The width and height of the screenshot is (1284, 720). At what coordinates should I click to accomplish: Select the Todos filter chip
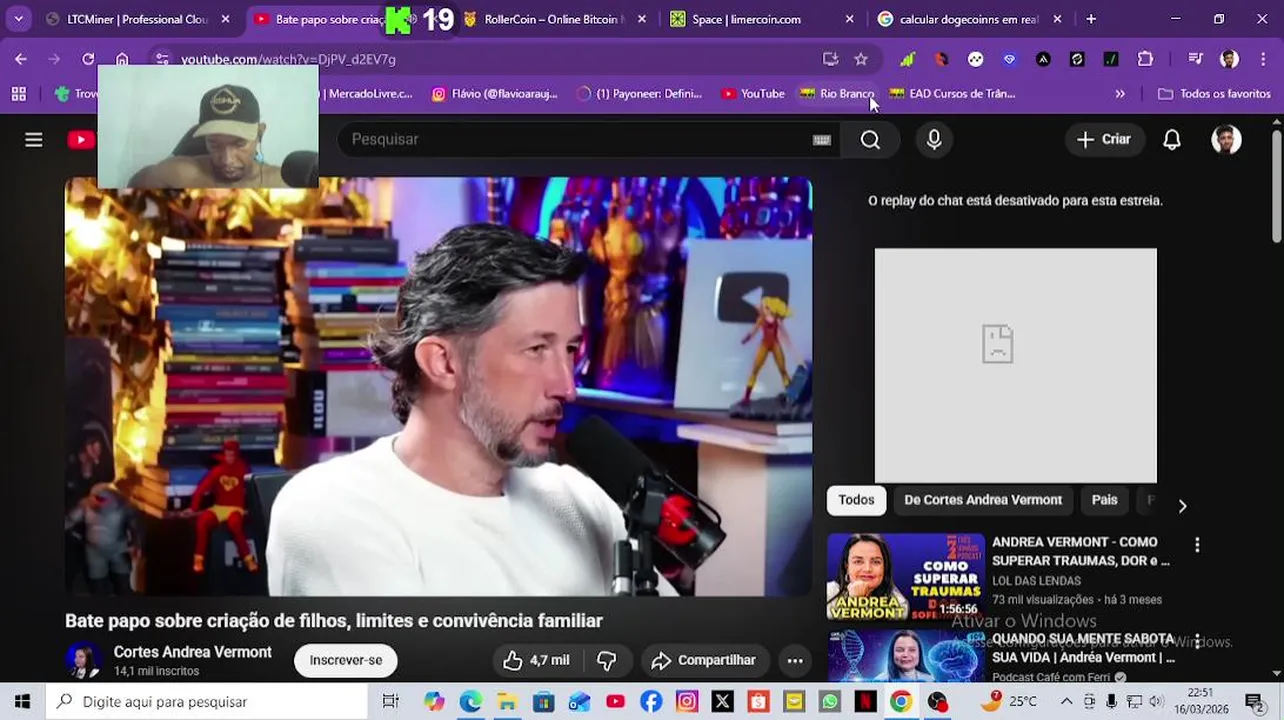(x=856, y=500)
